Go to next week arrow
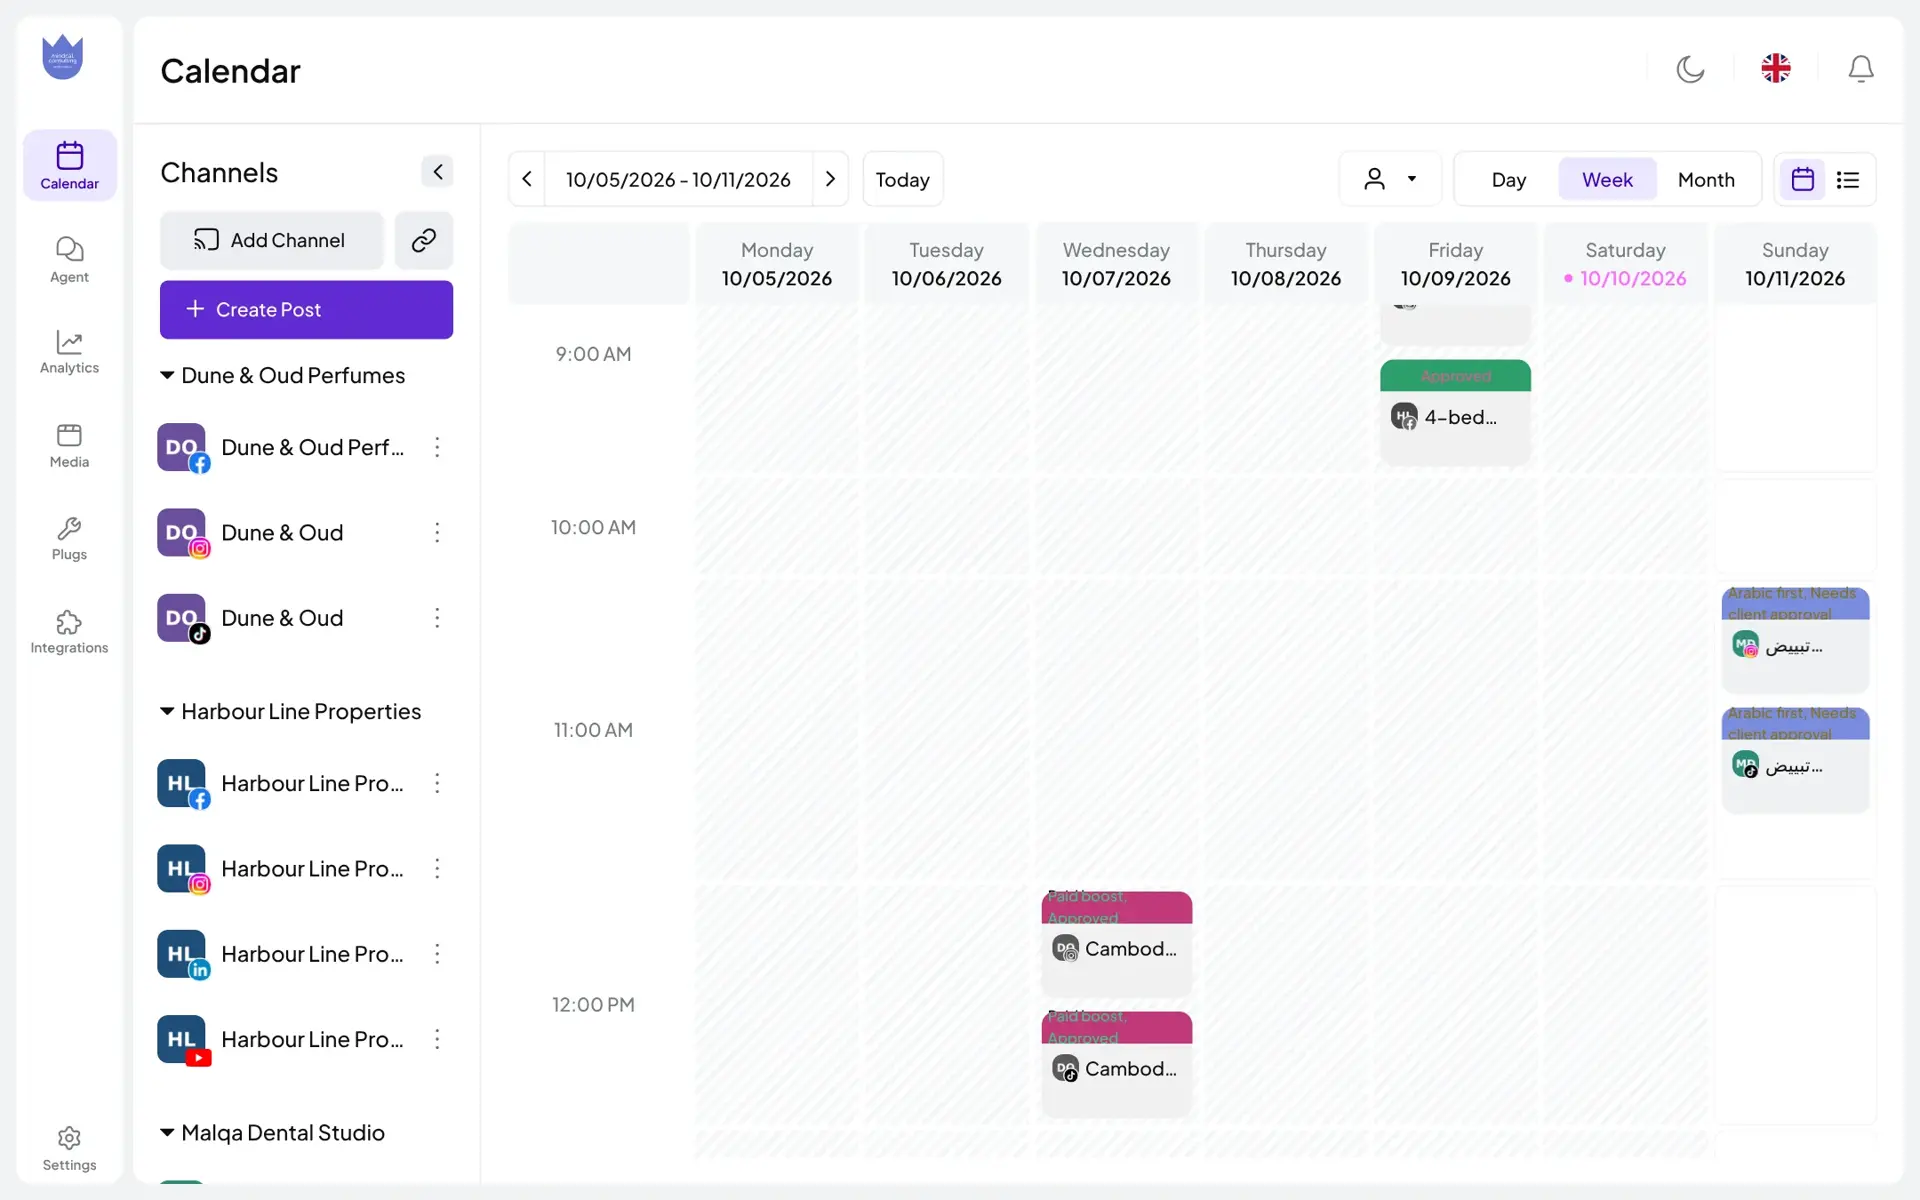Screen dimensions: 1920x1200 tap(830, 179)
